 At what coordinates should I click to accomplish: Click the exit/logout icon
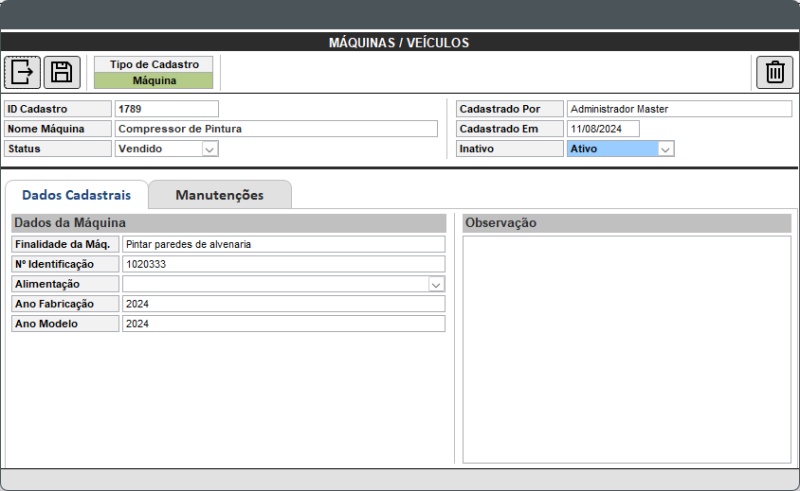tap(22, 72)
